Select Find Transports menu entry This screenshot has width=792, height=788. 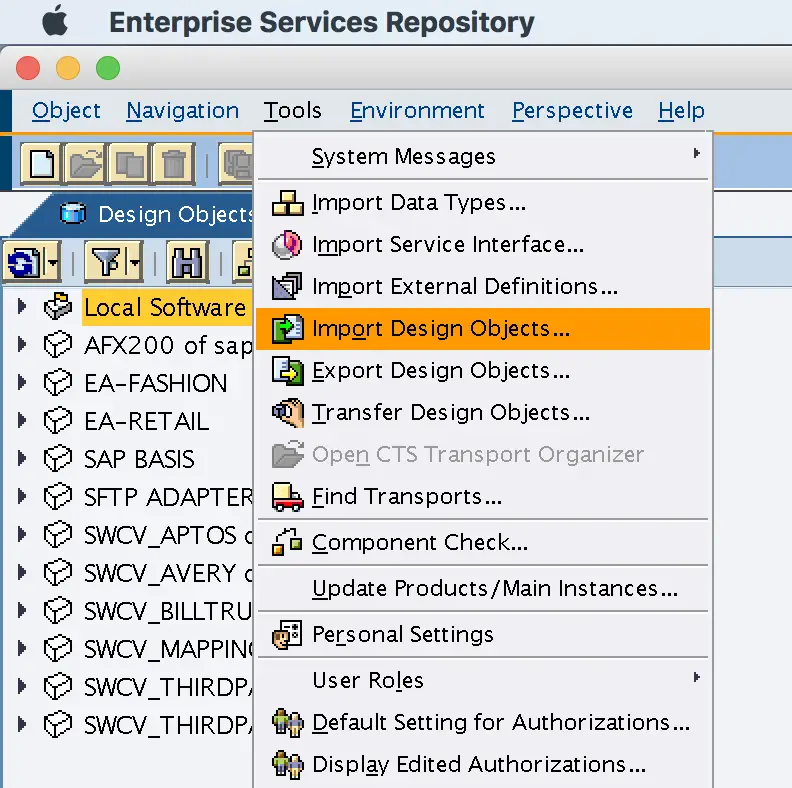pyautogui.click(x=483, y=497)
